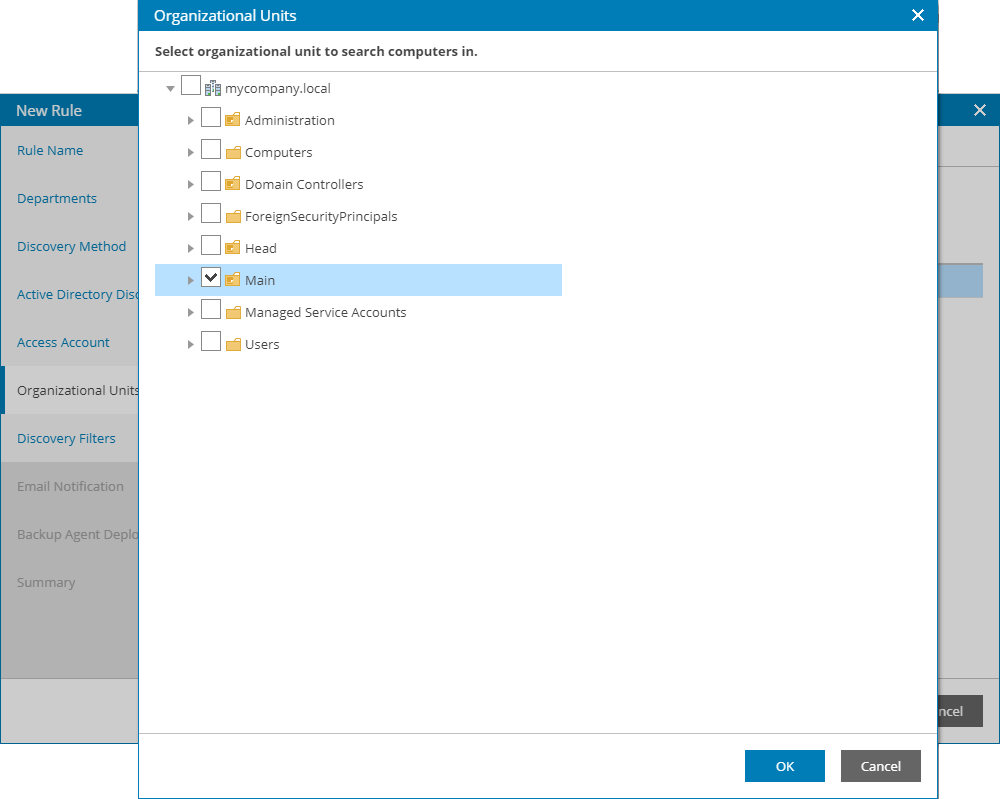
Task: Click the ForeignSecurityPrincipals folder icon
Action: 233,216
